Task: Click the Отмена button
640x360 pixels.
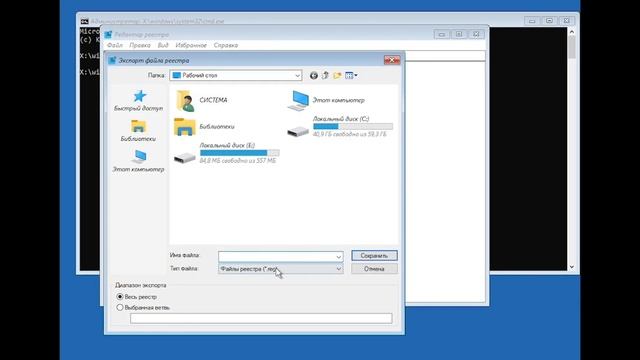Action: pos(374,269)
